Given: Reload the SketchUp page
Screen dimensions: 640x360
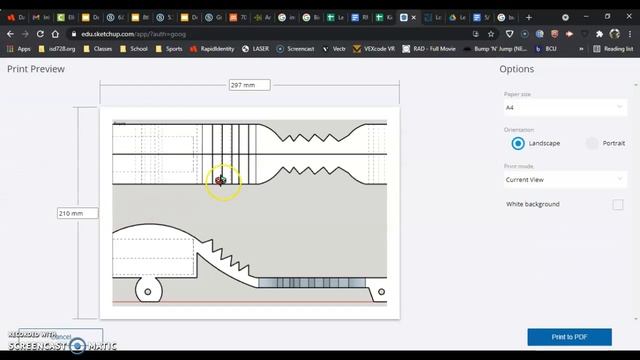Looking at the screenshot, I should 40,34.
